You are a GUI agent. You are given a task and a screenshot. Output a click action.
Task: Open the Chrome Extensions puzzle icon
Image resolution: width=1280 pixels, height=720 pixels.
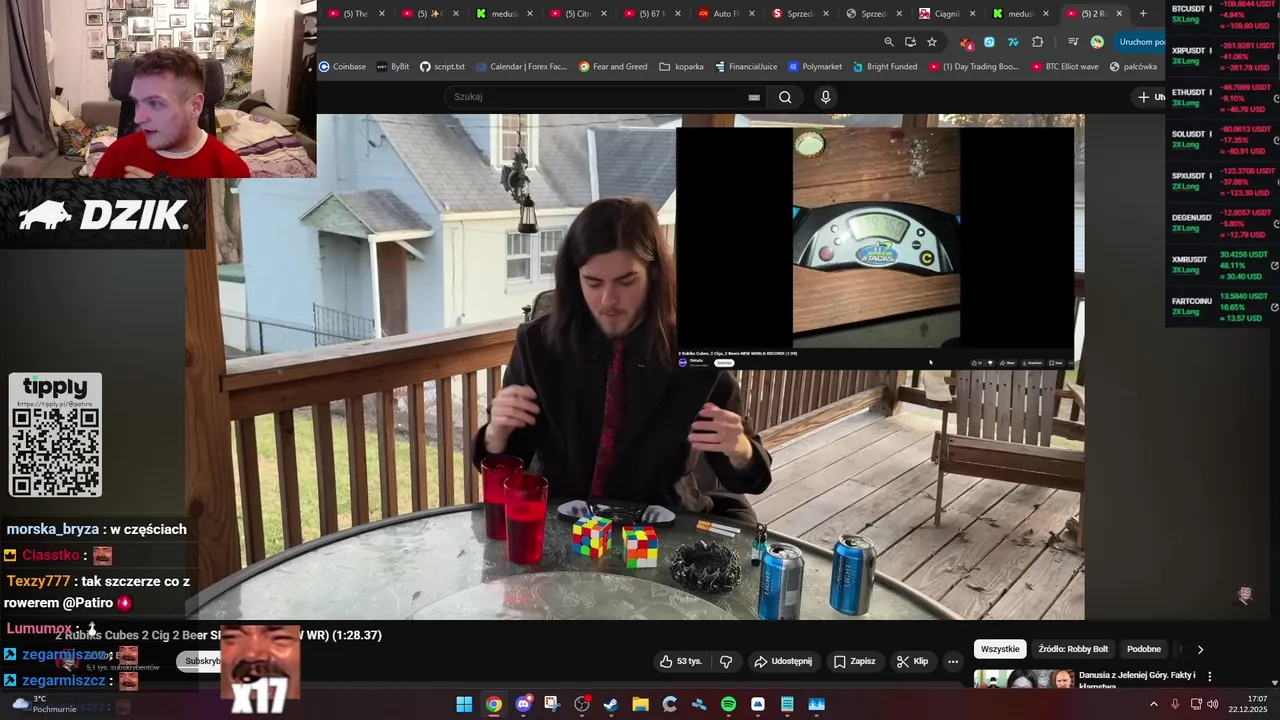[x=1037, y=42]
